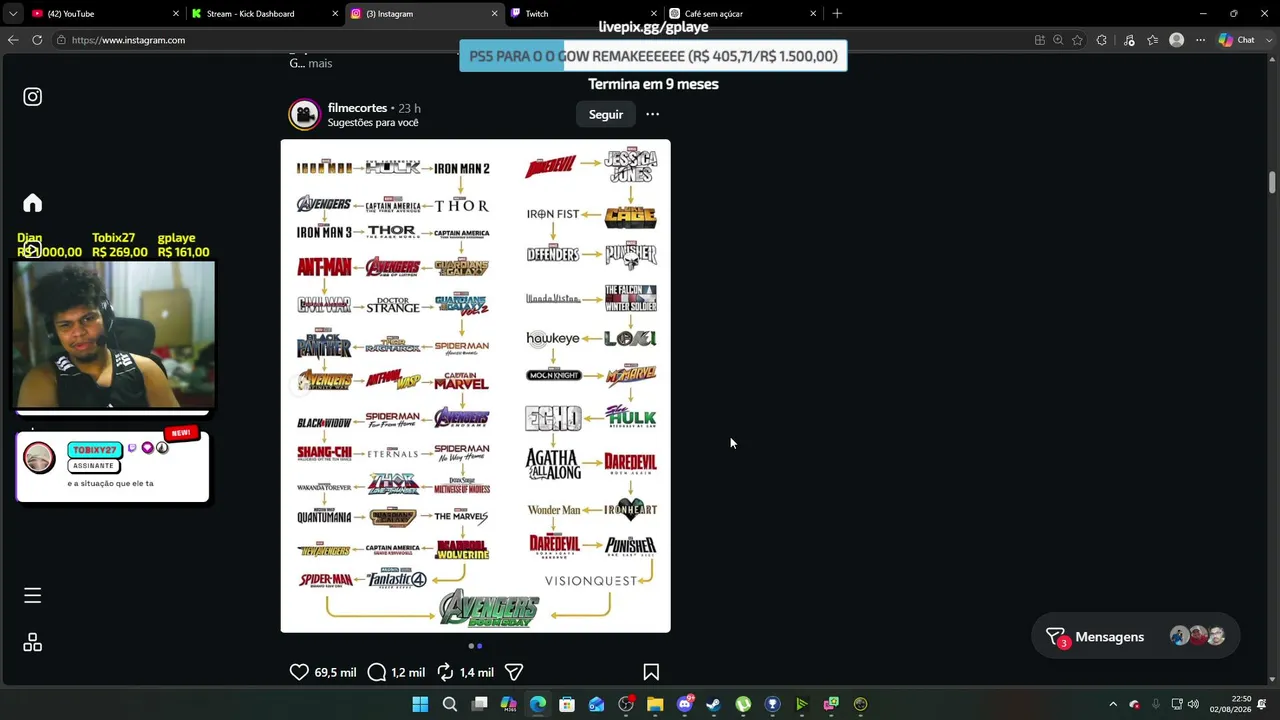1280x720 pixels.
Task: Open Windows taskbar search
Action: 450,704
